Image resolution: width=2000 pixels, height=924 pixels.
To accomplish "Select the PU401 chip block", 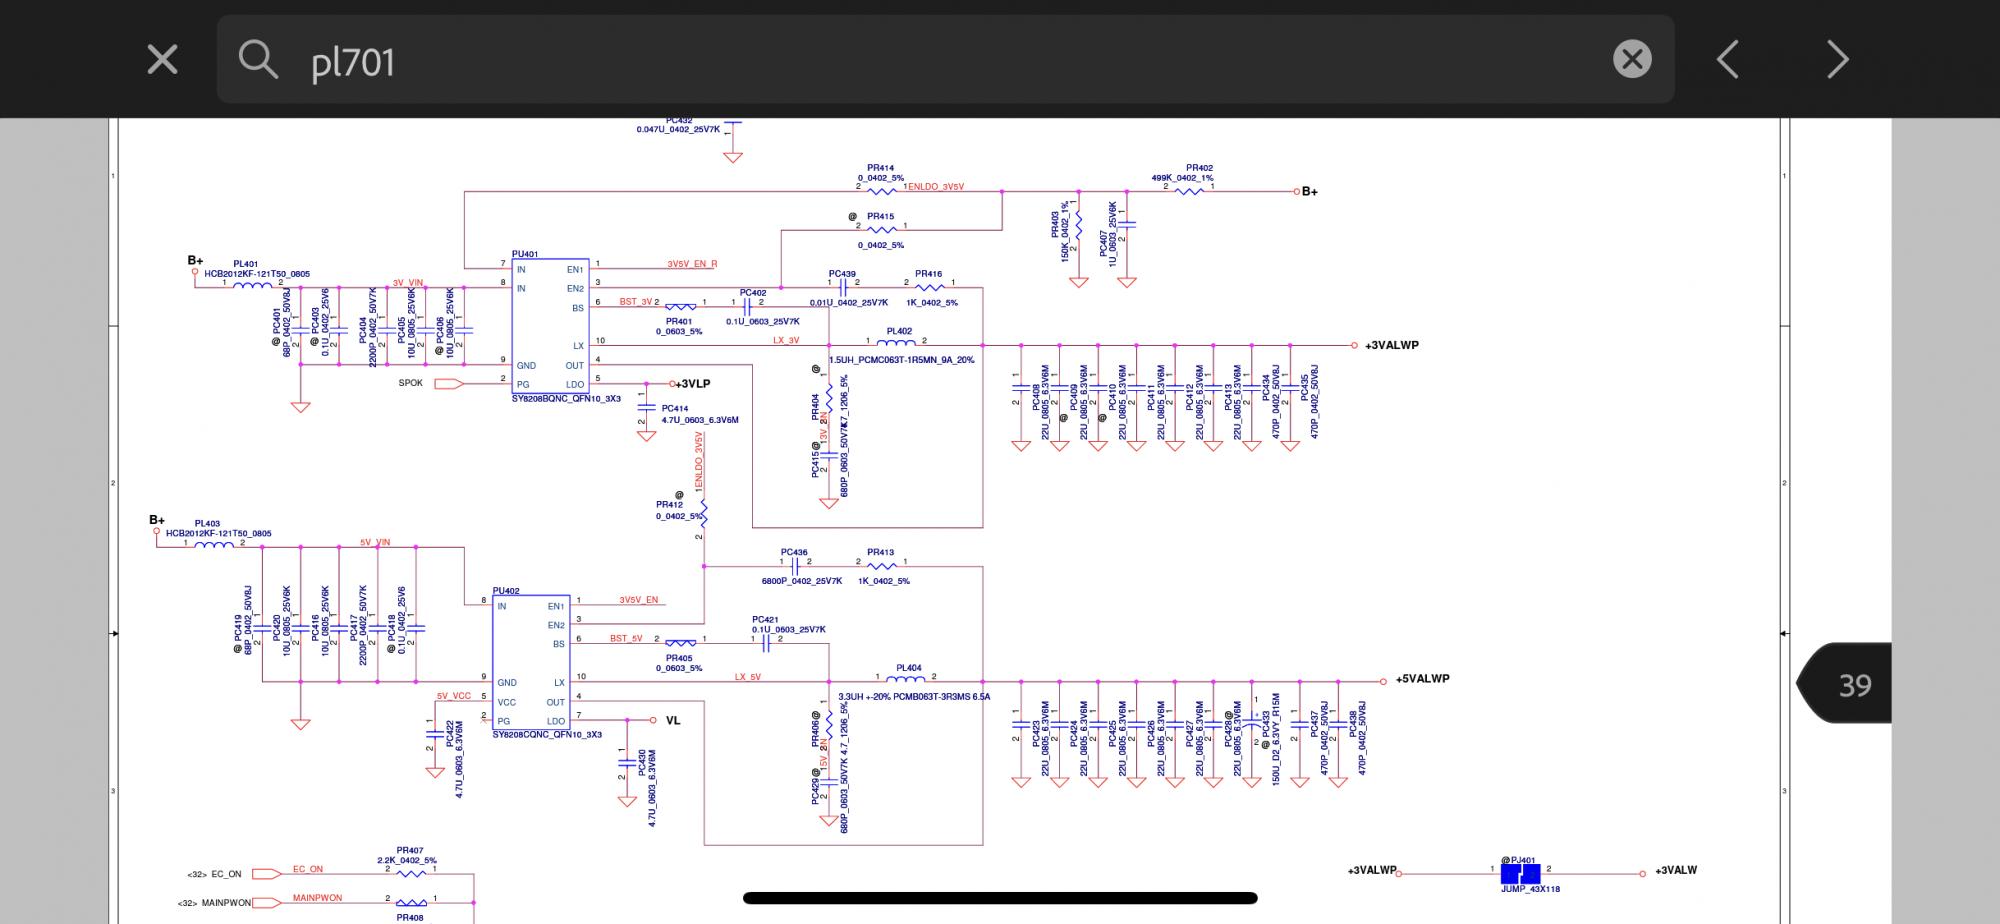I will coord(549,326).
